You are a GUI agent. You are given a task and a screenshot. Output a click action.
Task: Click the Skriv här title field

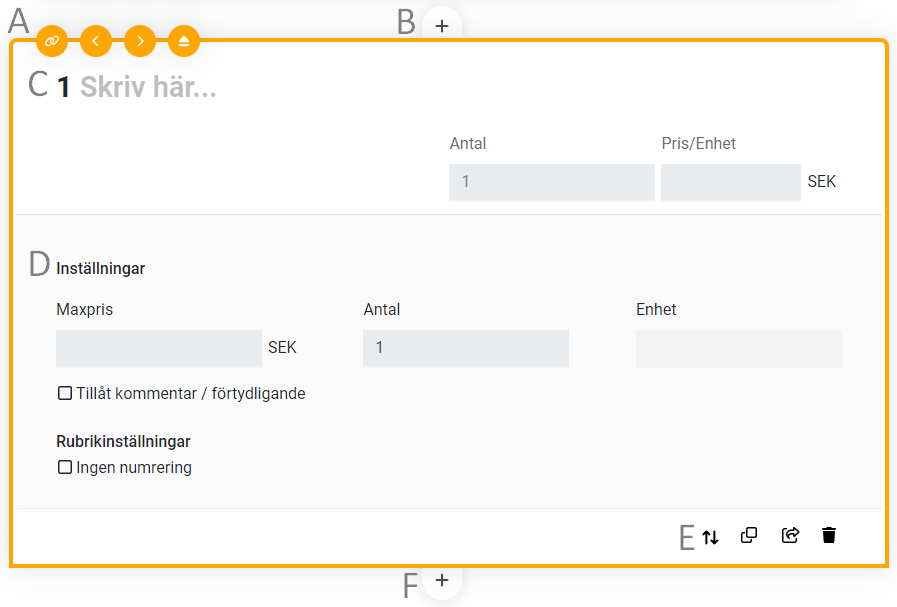pyautogui.click(x=148, y=88)
